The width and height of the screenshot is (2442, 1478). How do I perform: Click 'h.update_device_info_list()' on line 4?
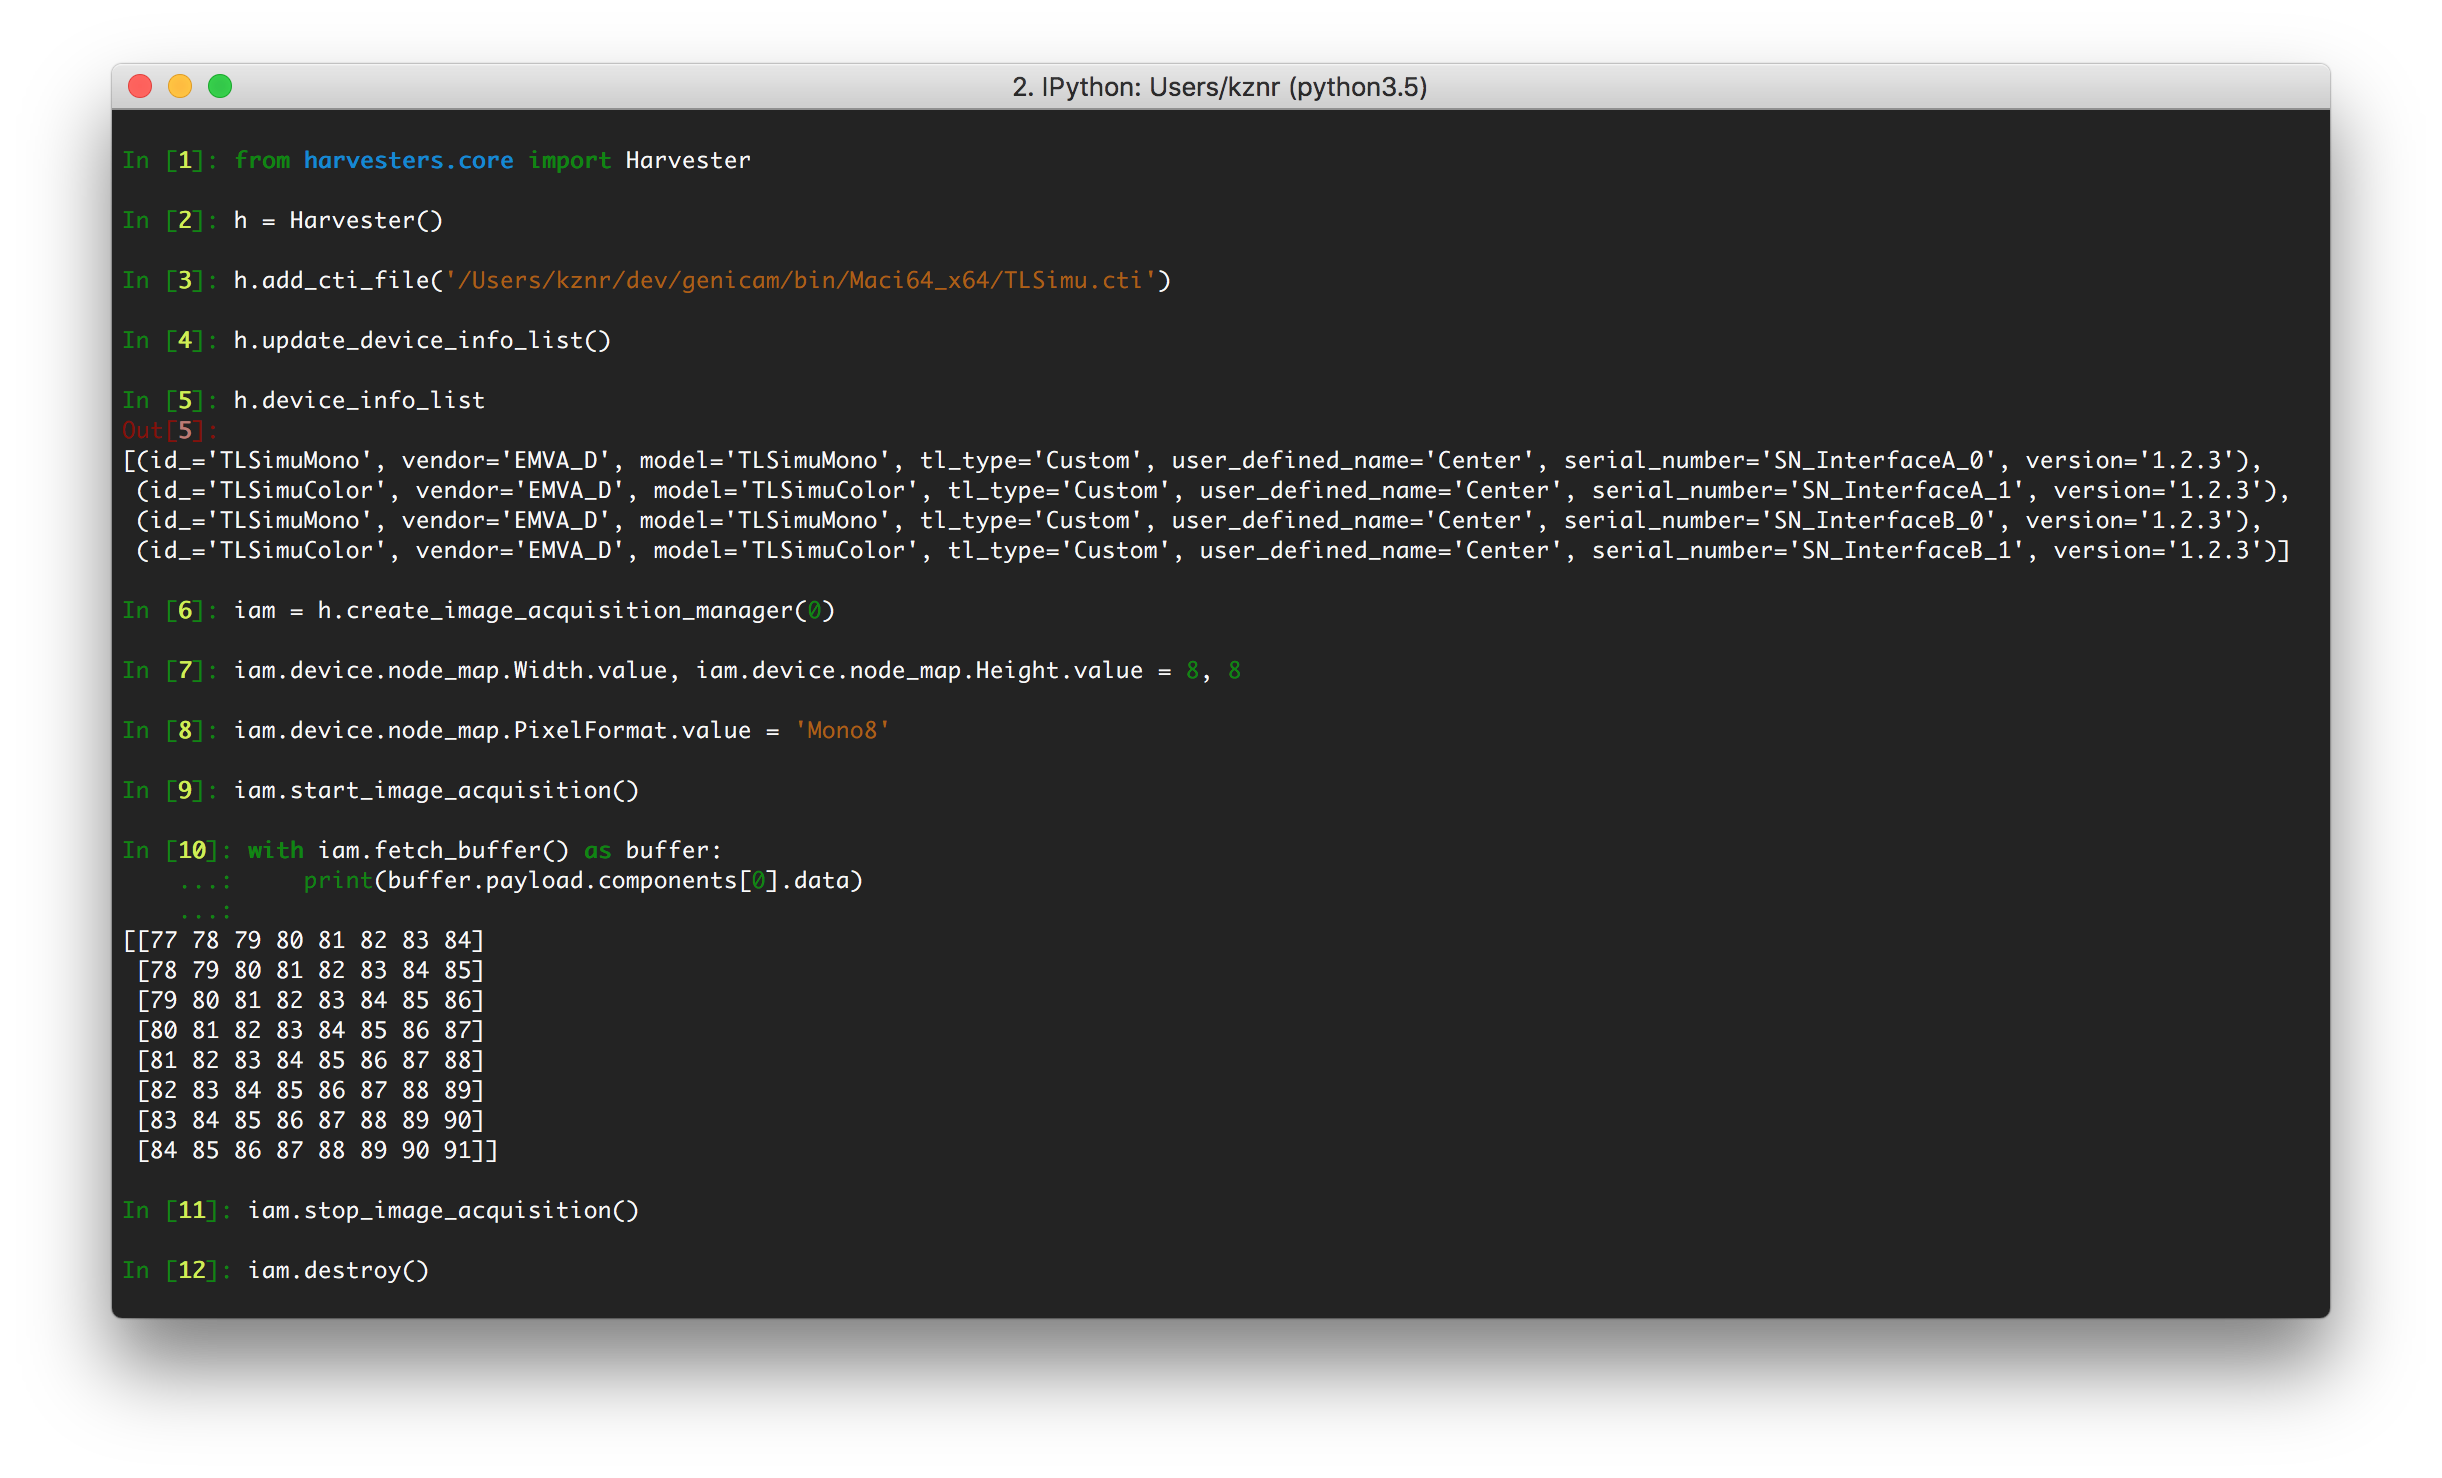tap(422, 340)
